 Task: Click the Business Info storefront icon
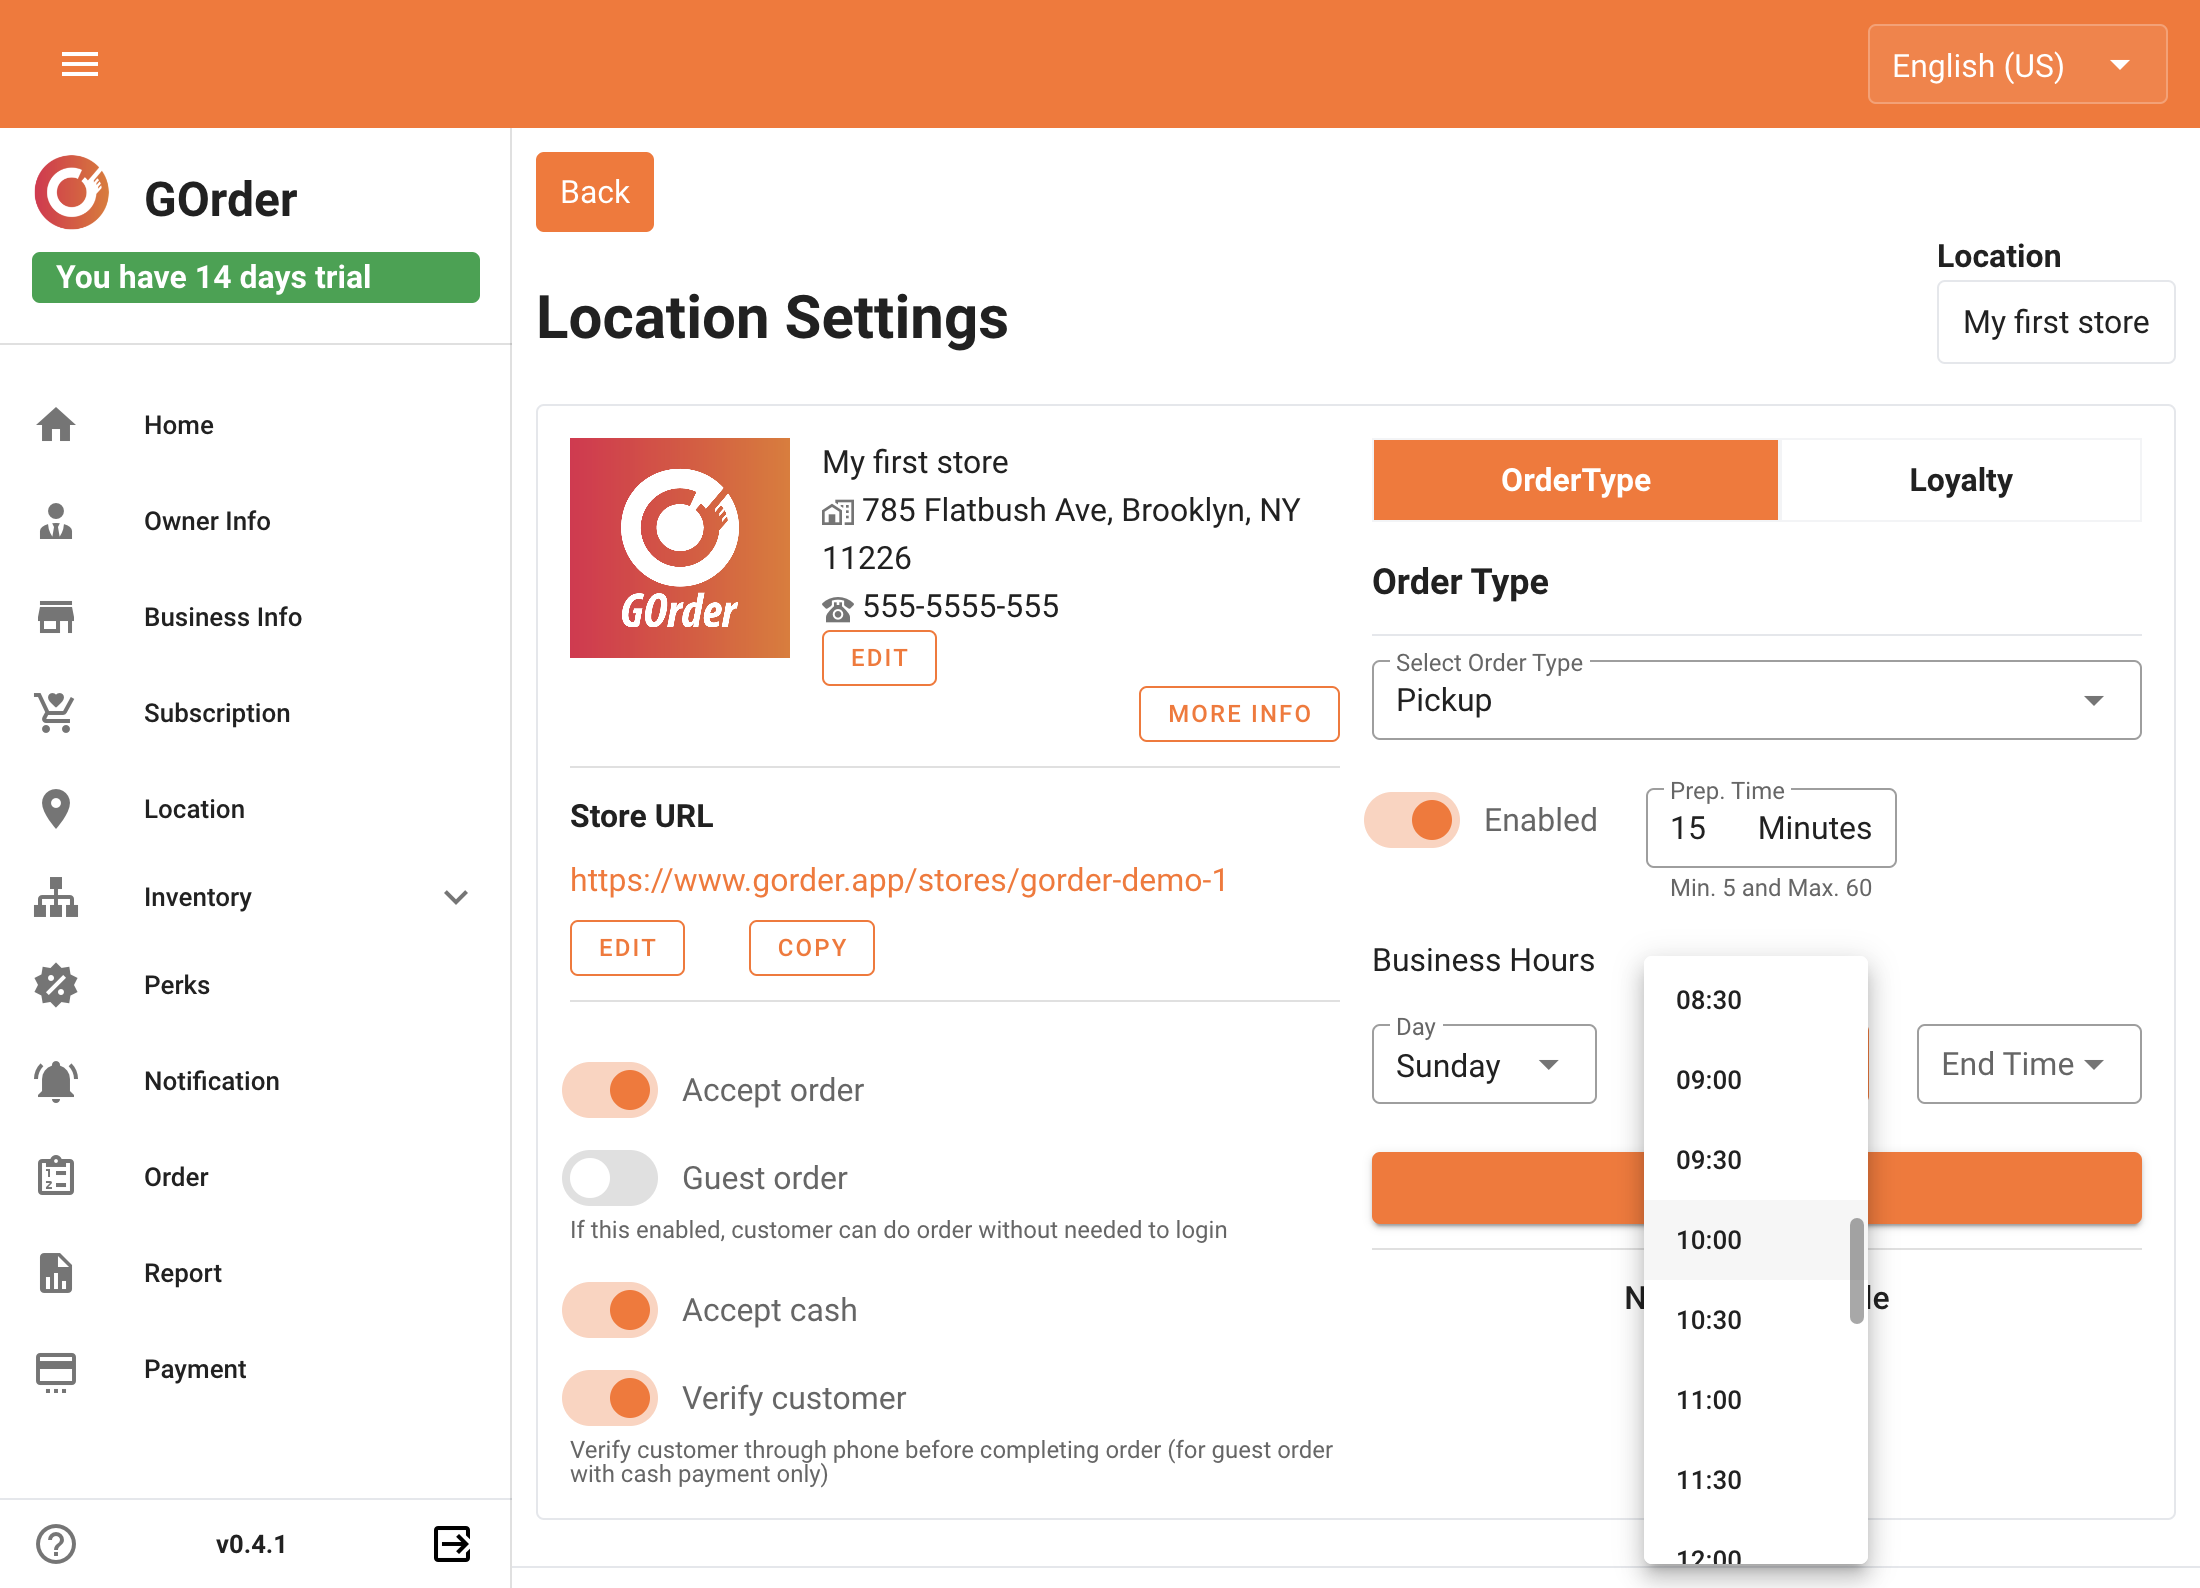[x=56, y=617]
